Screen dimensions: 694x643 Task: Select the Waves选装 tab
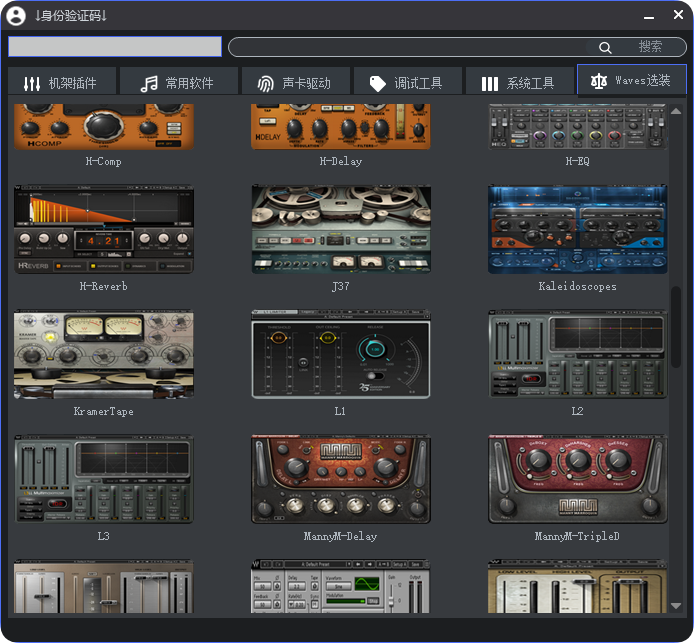[632, 80]
